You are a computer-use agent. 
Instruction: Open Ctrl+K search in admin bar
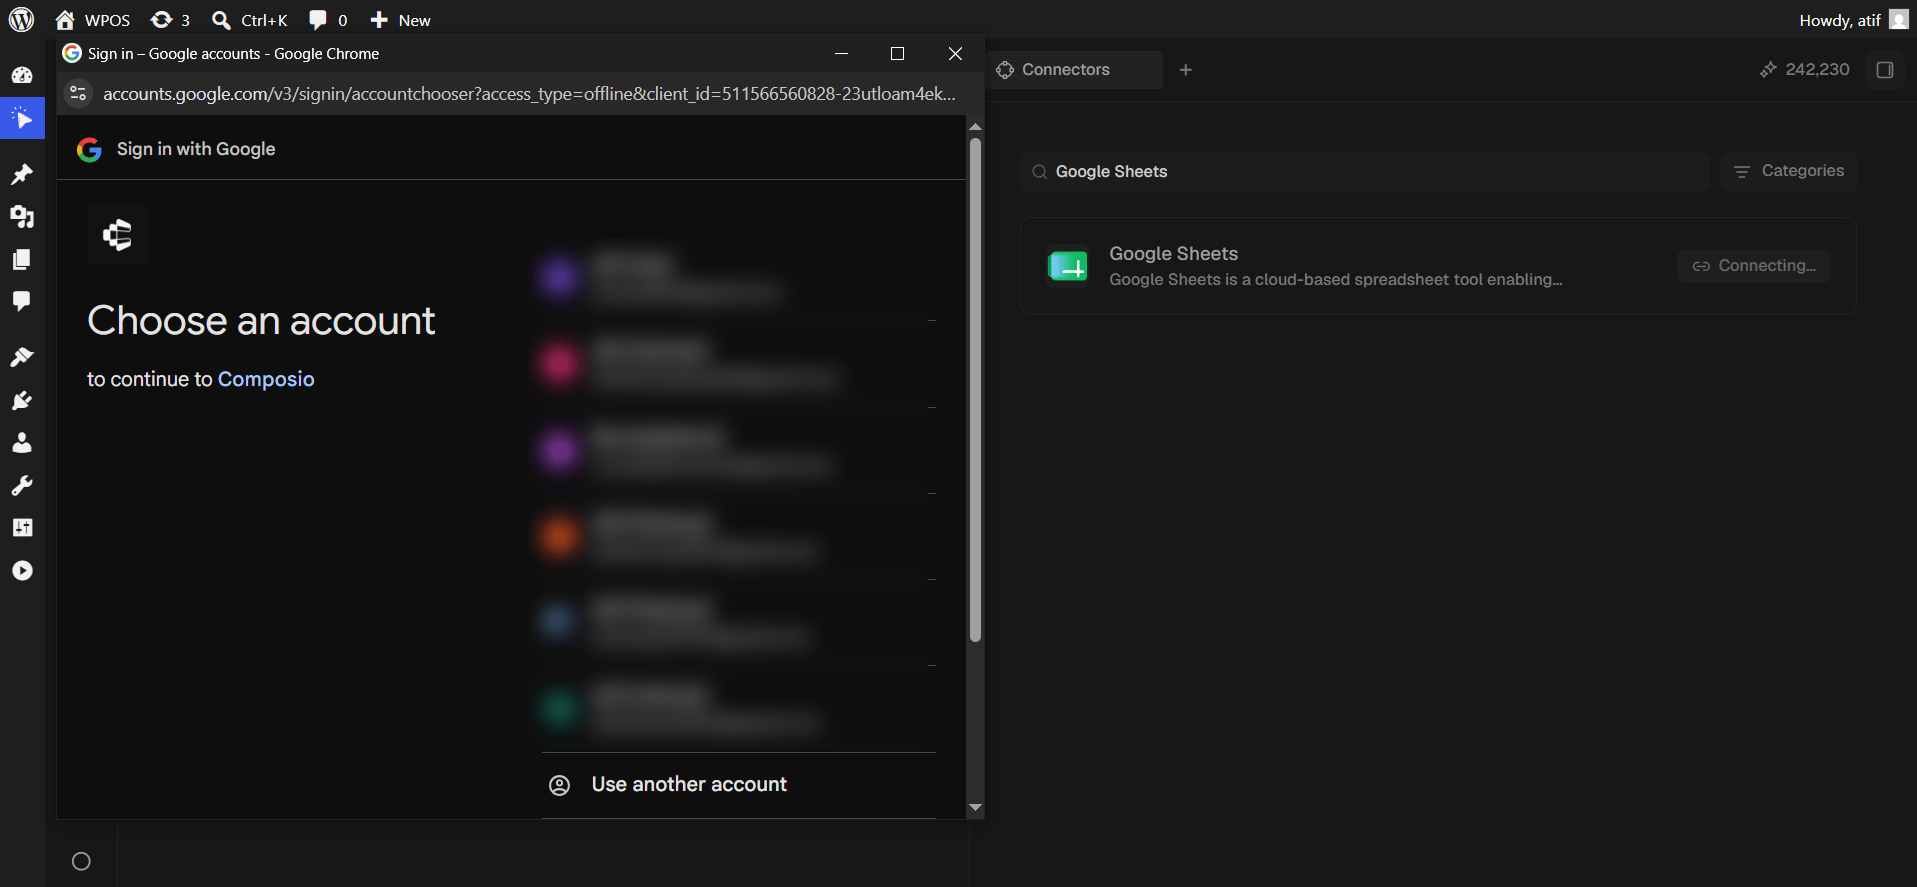(250, 20)
